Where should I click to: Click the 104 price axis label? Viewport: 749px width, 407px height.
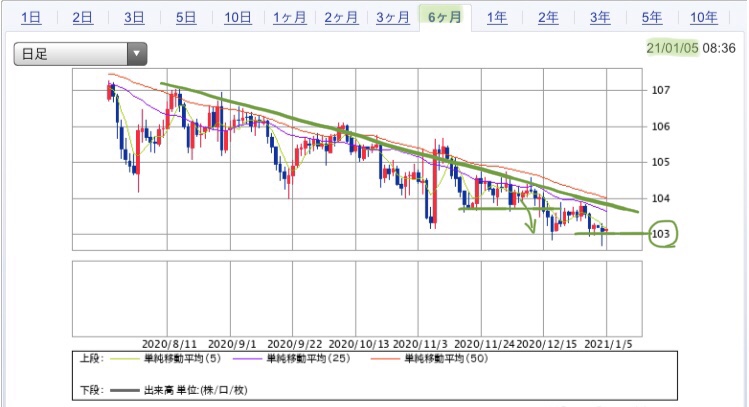click(661, 198)
